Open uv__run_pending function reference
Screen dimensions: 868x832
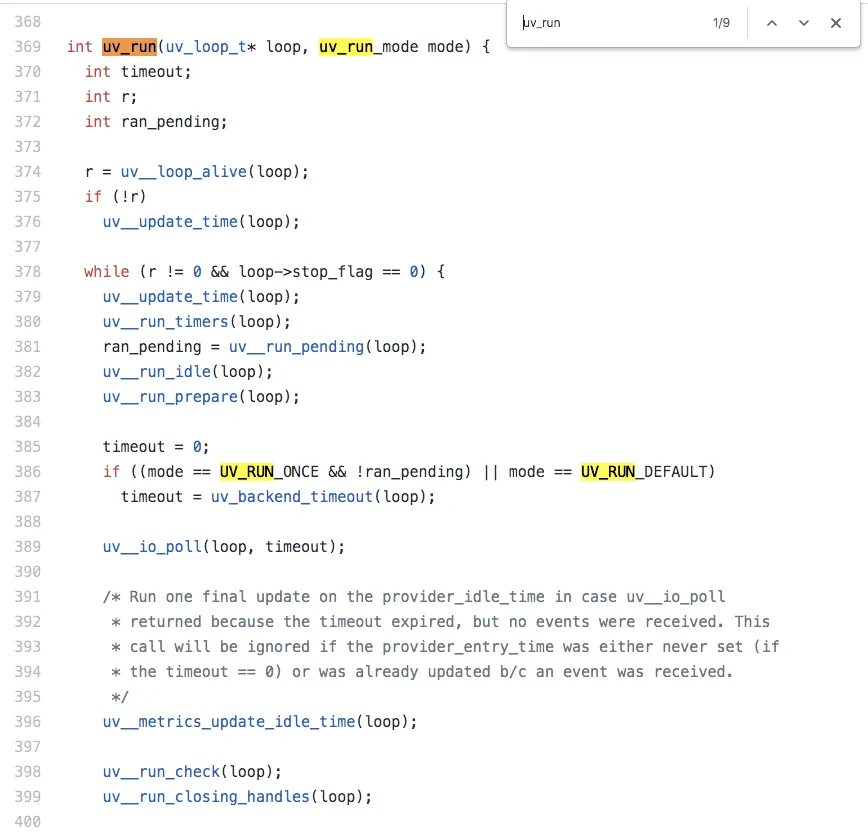(297, 347)
